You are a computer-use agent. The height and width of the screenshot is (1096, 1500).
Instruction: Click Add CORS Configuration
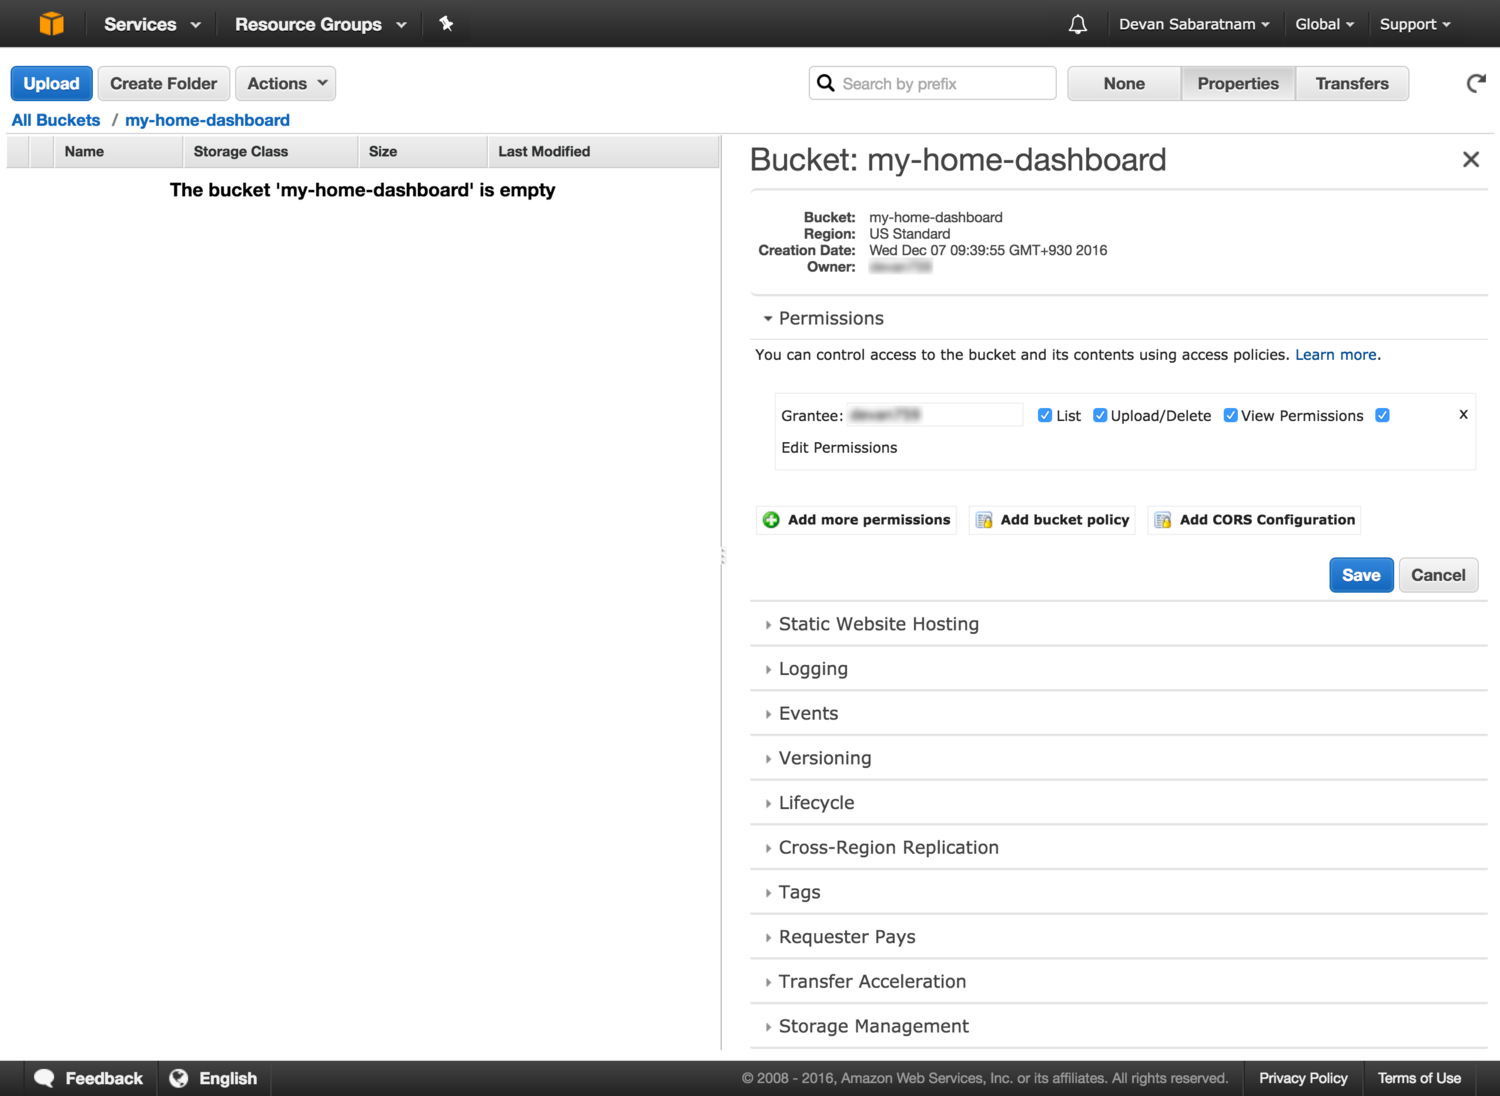(1254, 520)
